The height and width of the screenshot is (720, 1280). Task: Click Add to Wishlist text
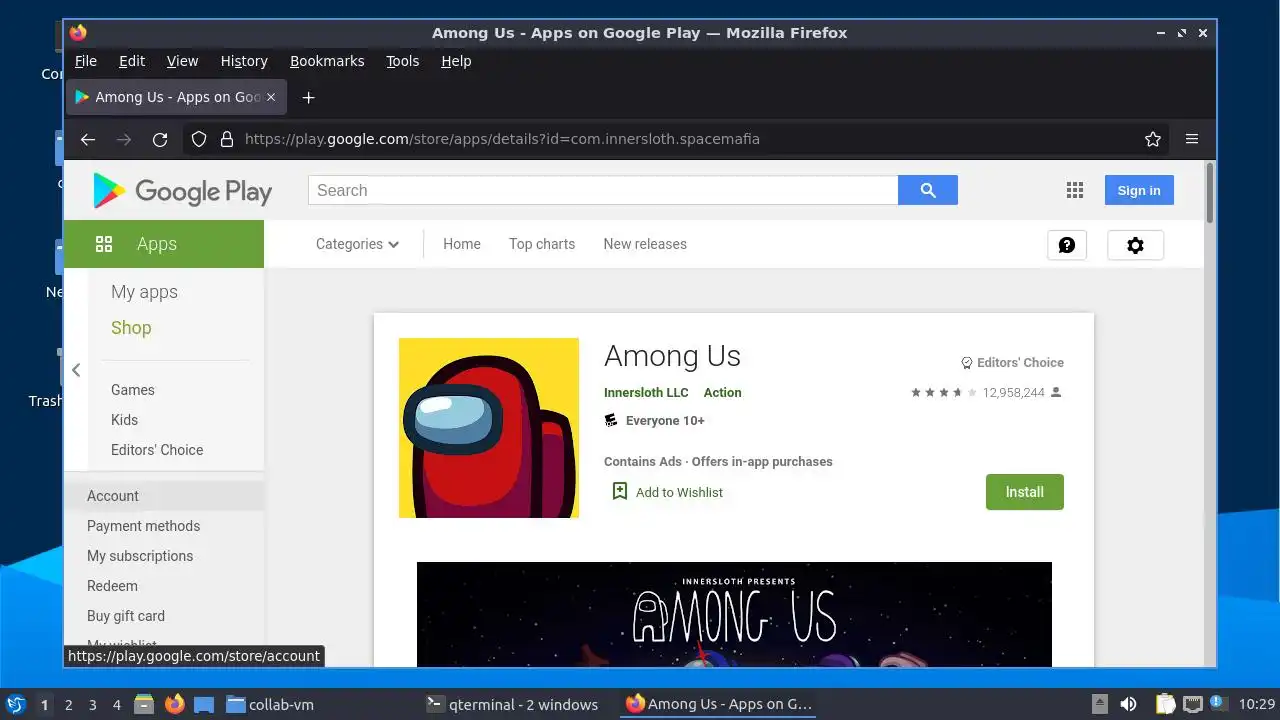pos(679,492)
